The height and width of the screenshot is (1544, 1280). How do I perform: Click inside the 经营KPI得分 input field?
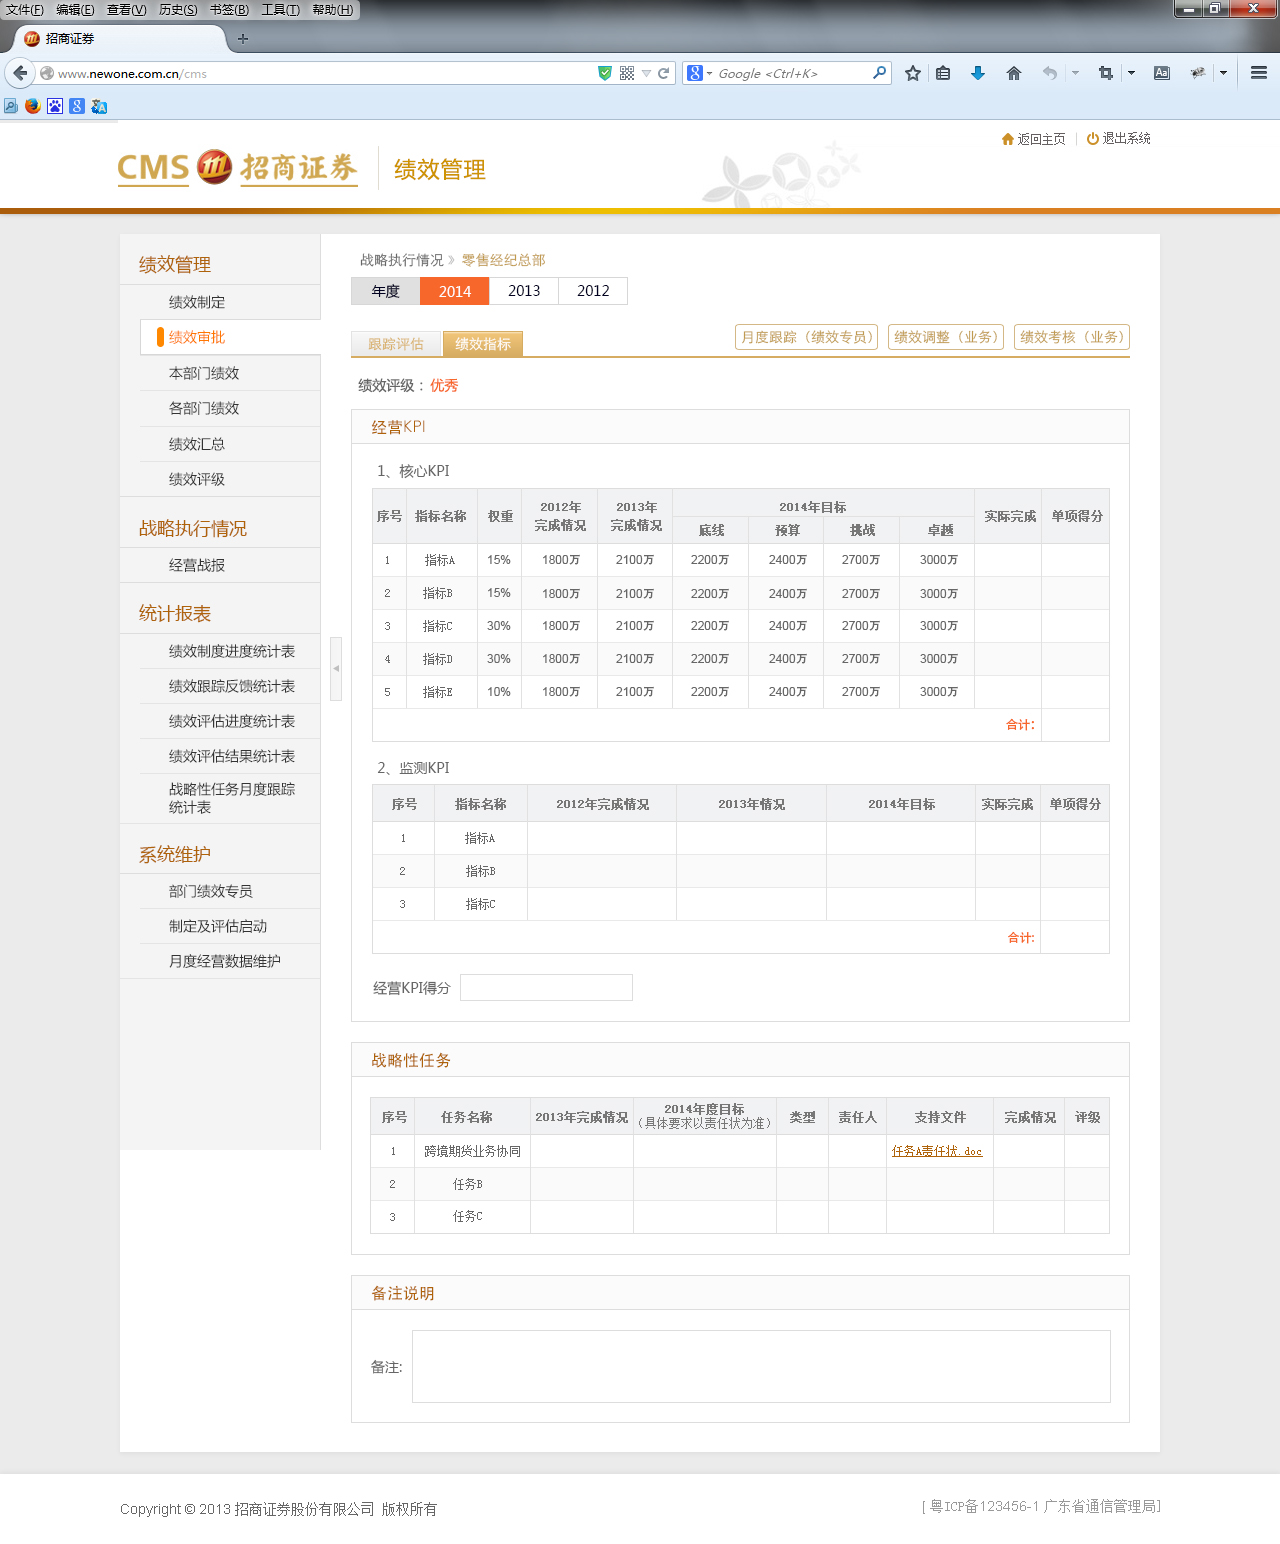click(x=546, y=987)
